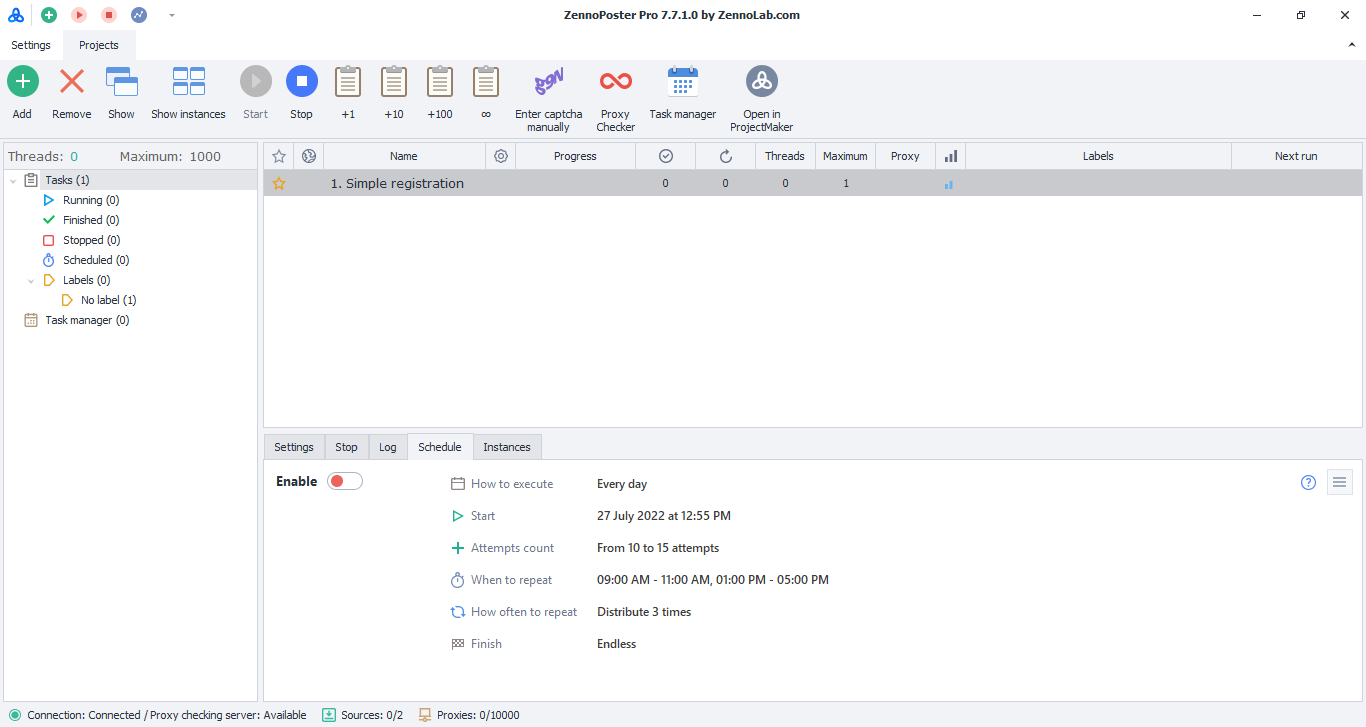Open the Task manager calendar icon

coord(682,82)
